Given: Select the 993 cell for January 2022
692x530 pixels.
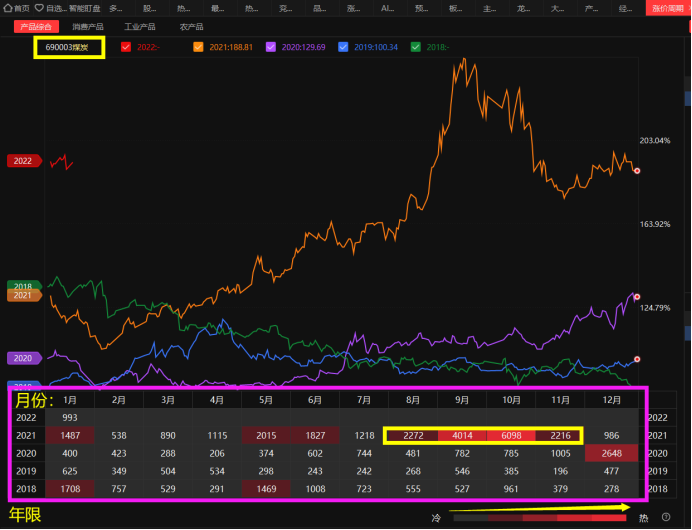Looking at the screenshot, I should pos(70,417).
